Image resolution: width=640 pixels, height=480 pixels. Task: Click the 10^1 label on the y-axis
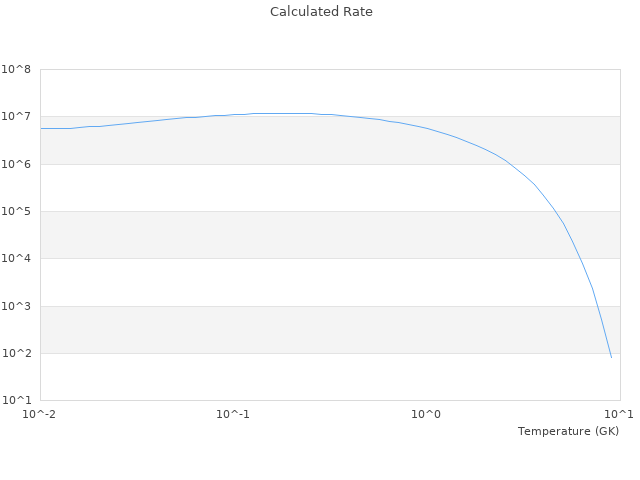(x=16, y=401)
